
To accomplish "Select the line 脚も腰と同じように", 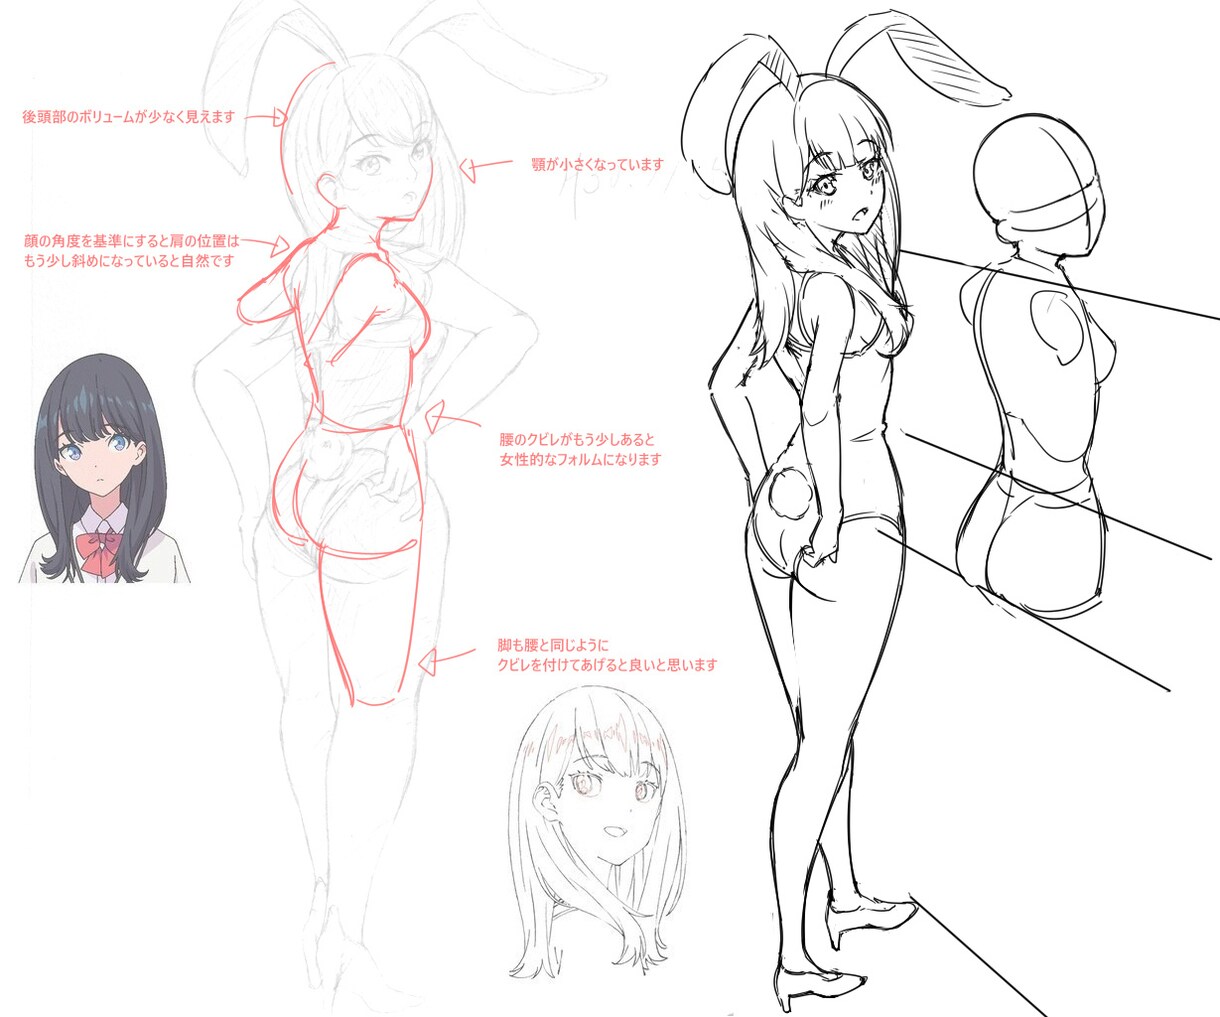I will (552, 645).
